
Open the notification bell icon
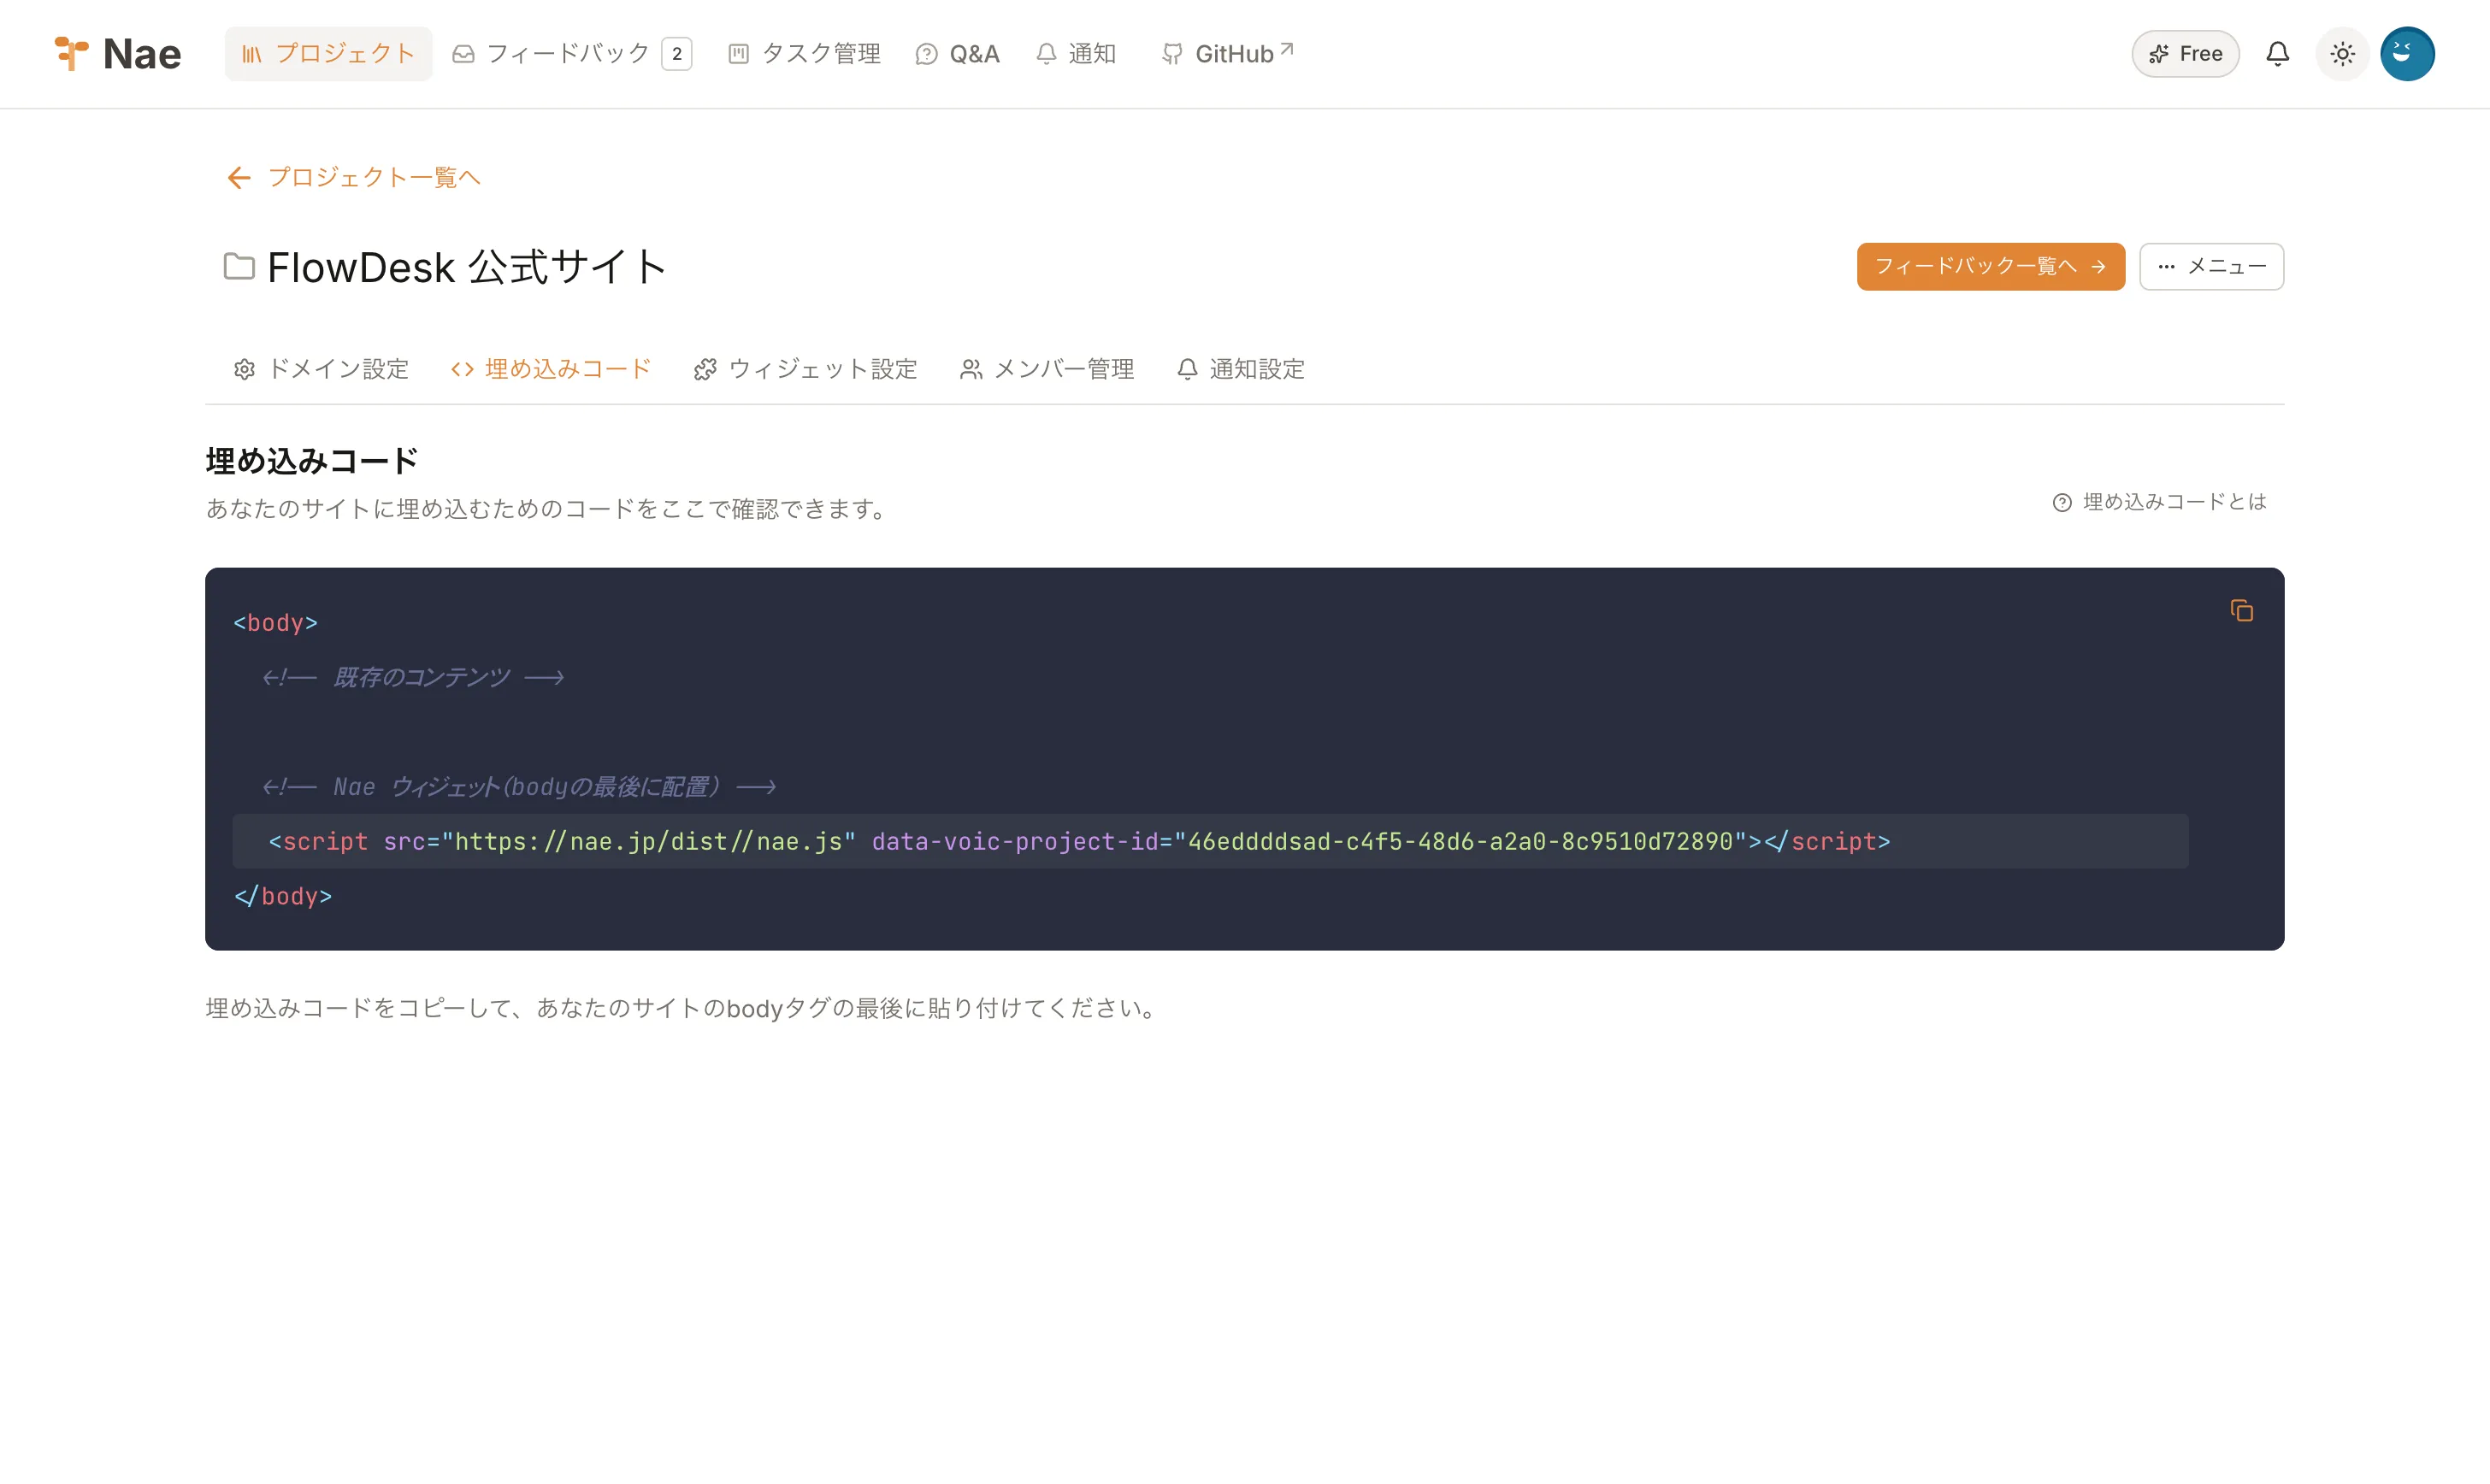[2278, 54]
